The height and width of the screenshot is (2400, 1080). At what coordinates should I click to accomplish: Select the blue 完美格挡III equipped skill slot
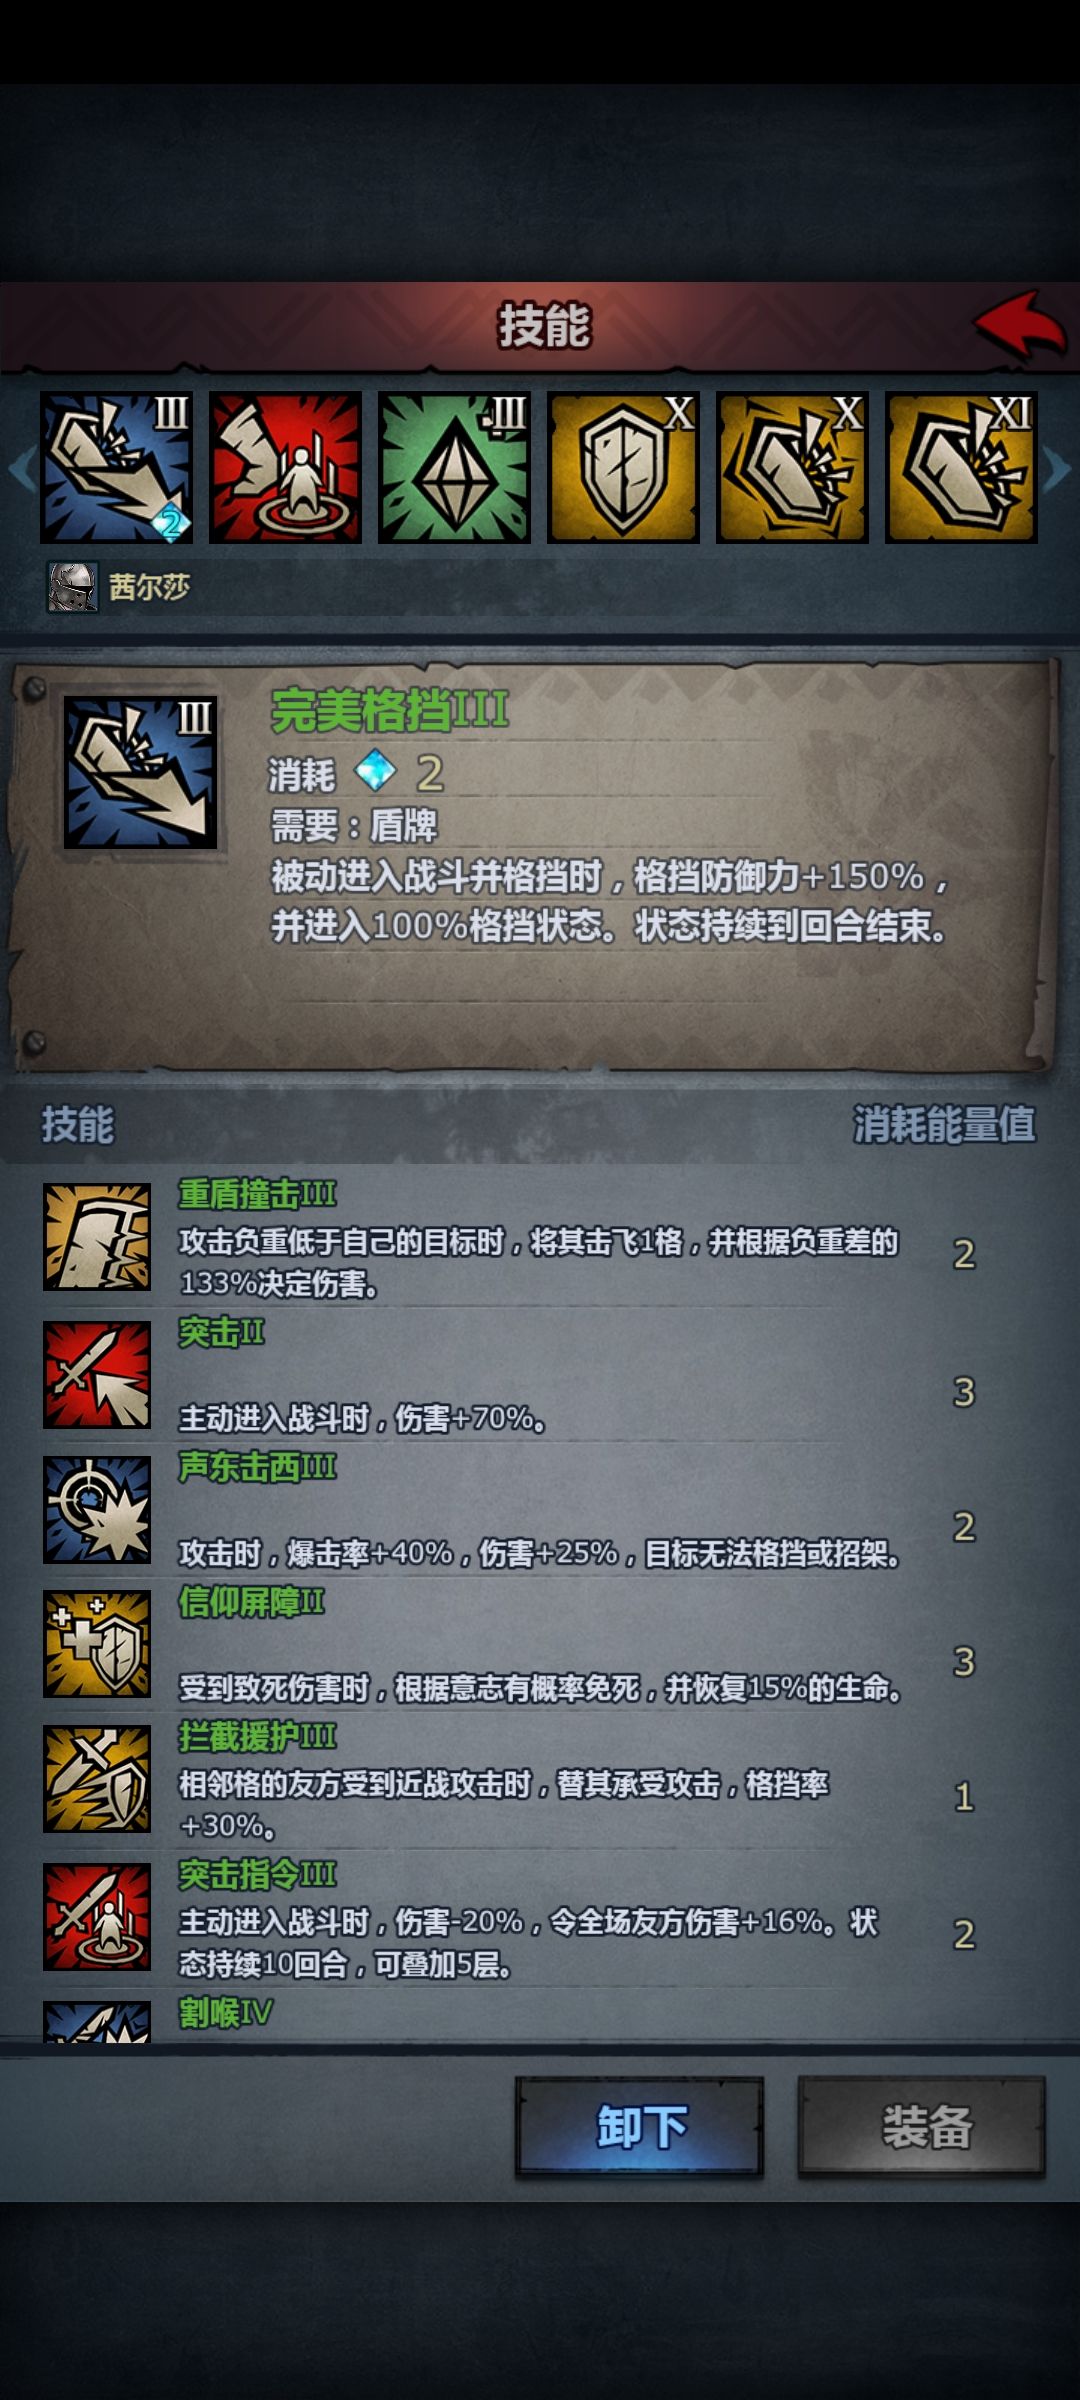click(116, 468)
